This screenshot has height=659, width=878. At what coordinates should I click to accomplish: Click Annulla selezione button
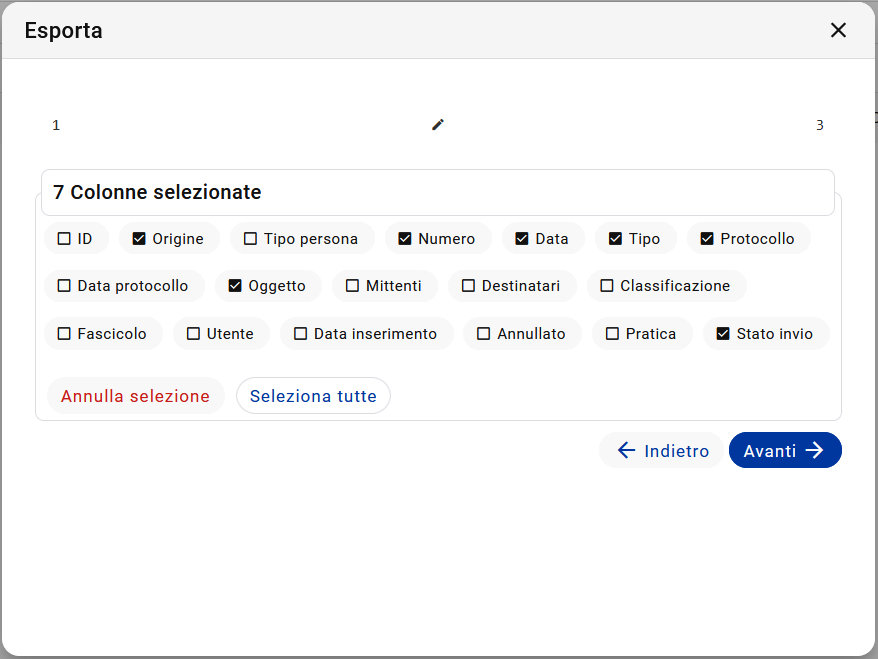point(136,396)
